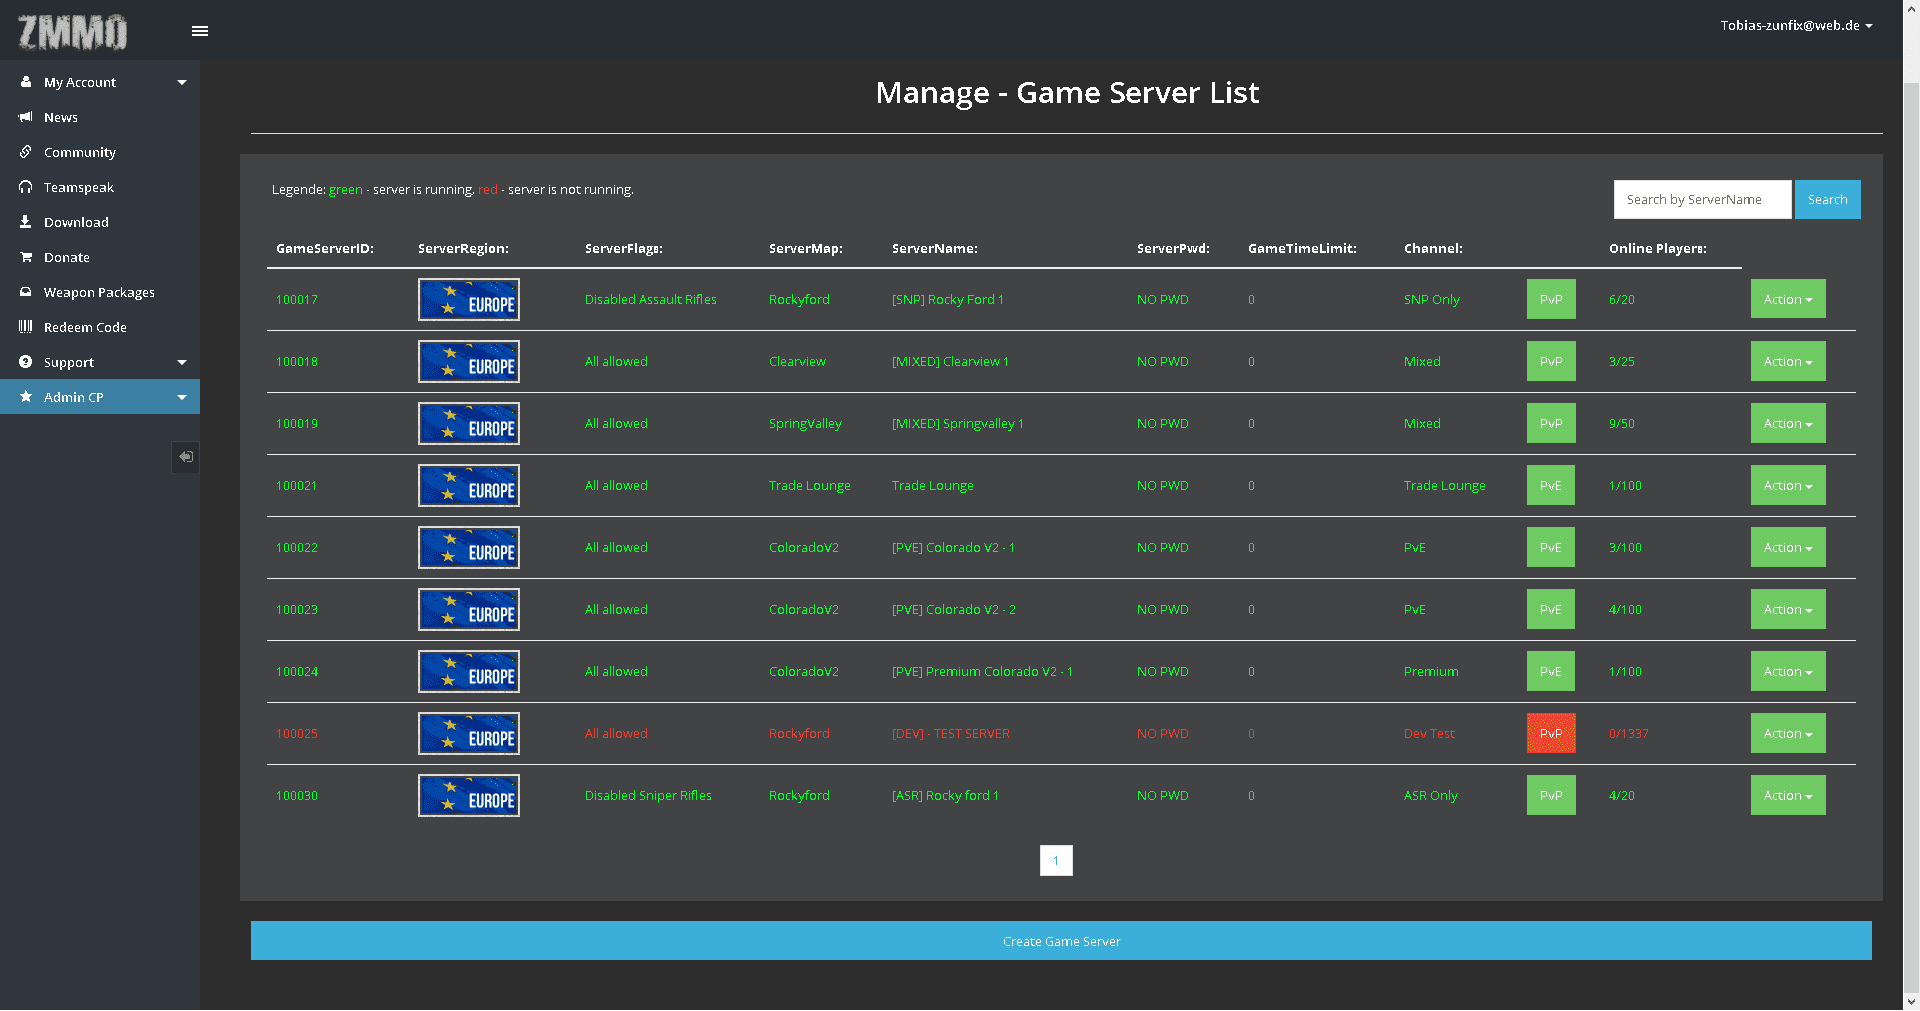Click server ID 100025
This screenshot has width=1920, height=1011.
(x=297, y=733)
